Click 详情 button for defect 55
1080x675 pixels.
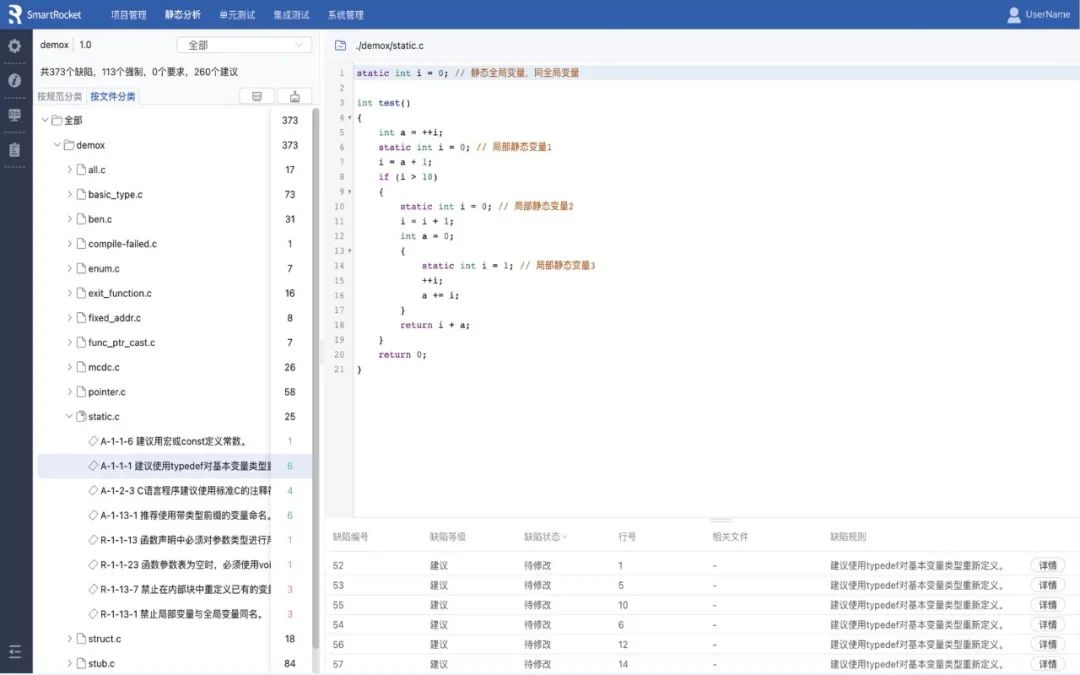[x=1047, y=605]
